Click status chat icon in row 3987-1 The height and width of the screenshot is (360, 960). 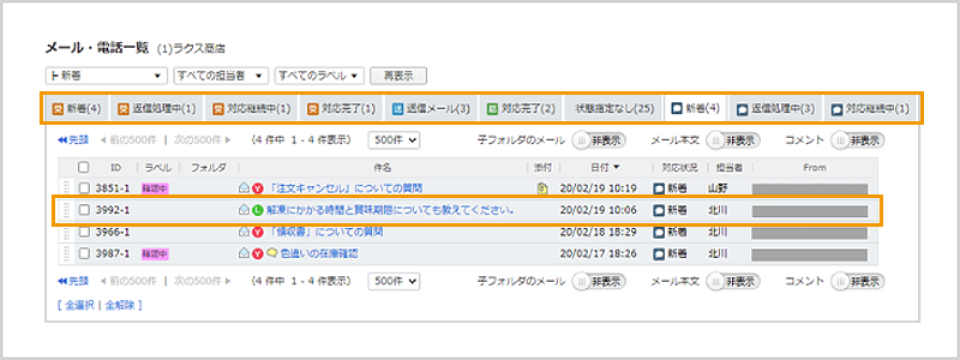pos(658,253)
